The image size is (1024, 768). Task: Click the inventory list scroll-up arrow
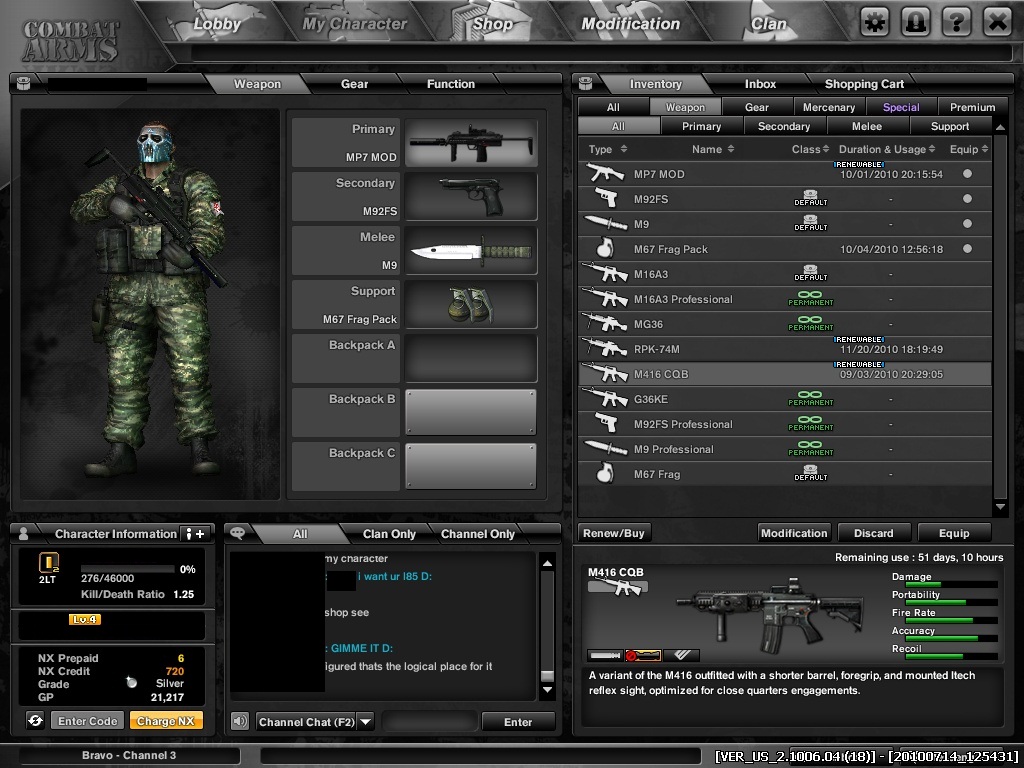click(x=1000, y=127)
